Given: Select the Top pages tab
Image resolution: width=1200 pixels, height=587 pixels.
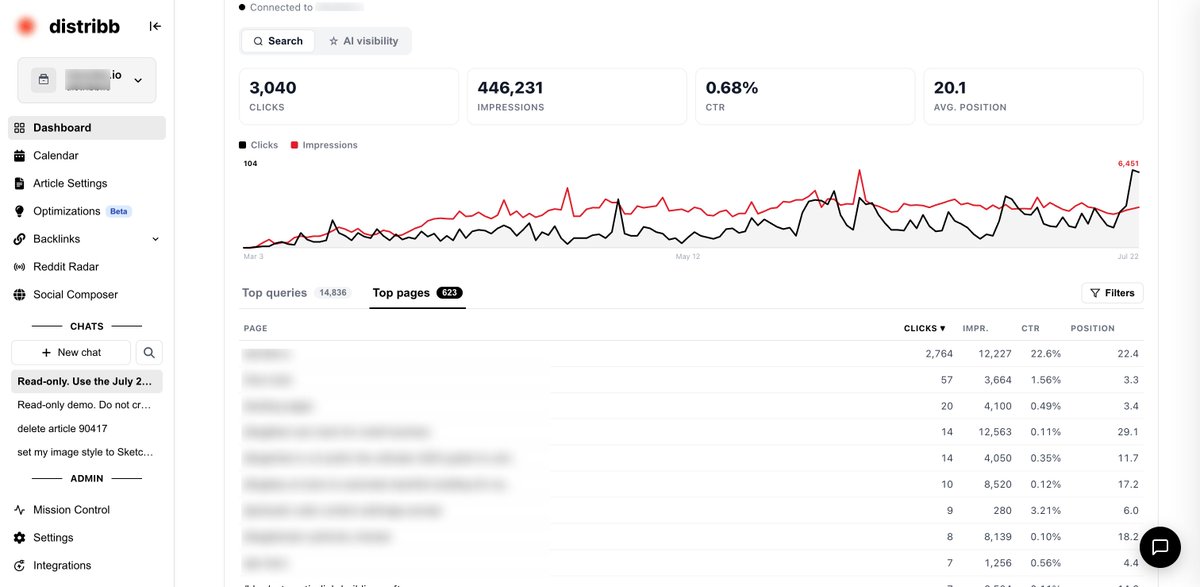Looking at the screenshot, I should click(417, 293).
